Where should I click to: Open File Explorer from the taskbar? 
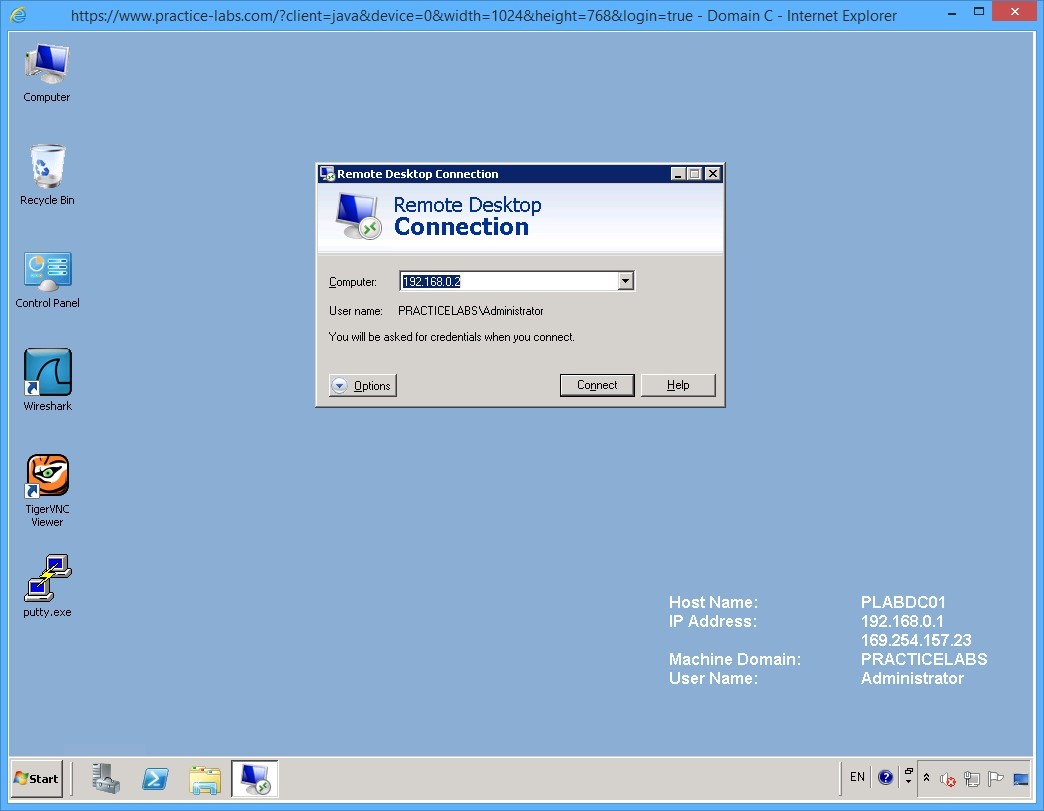coord(205,778)
